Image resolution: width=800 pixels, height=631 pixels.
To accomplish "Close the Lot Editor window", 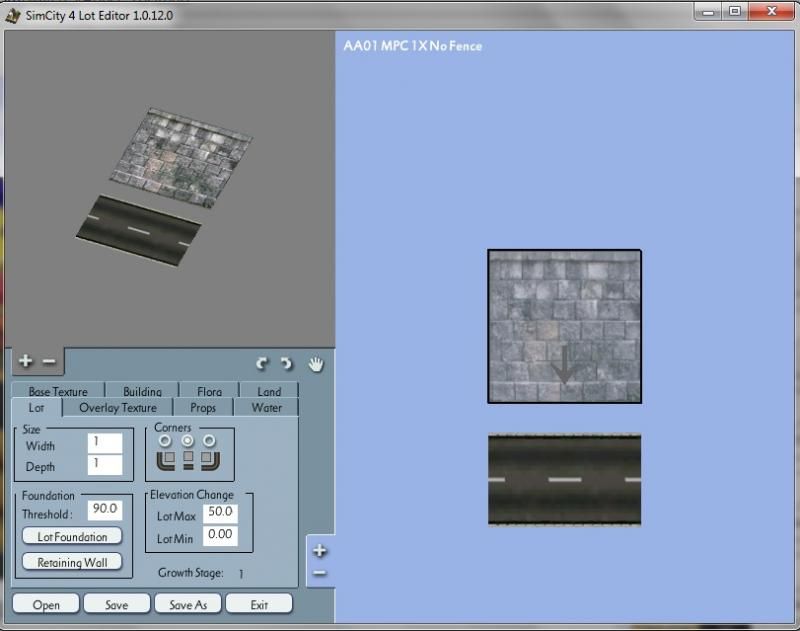I will point(771,11).
